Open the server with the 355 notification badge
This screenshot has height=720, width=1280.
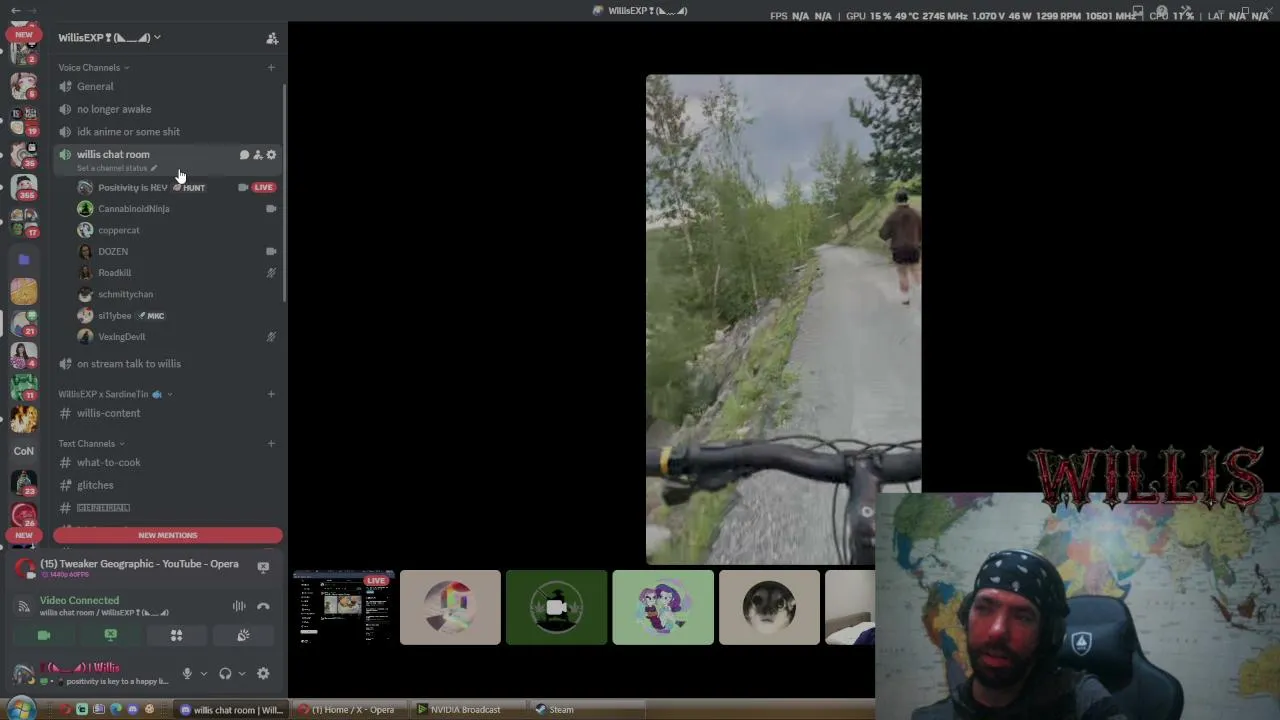pyautogui.click(x=24, y=188)
